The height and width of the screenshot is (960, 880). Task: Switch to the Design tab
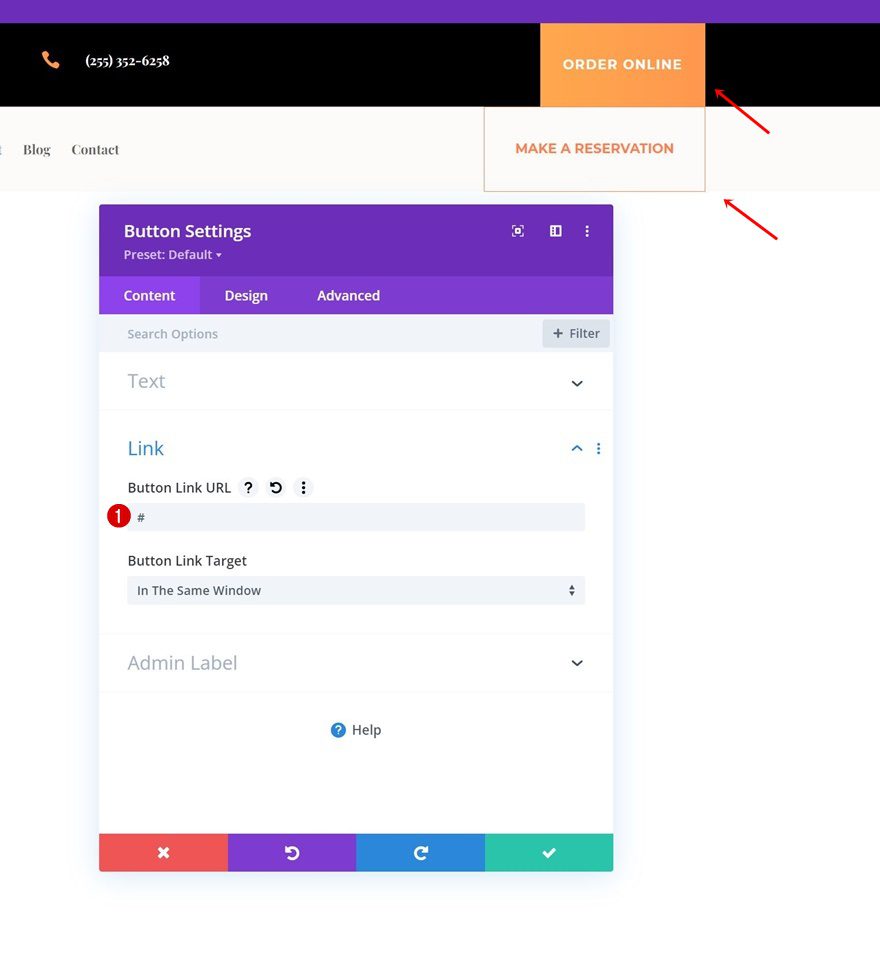coord(246,296)
